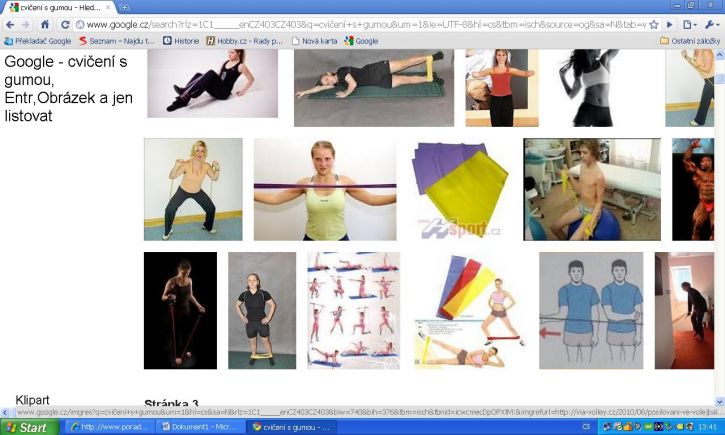Screen dimensions: 725x435
Task: Open illustration of two men in blue shirts
Action: 591,310
